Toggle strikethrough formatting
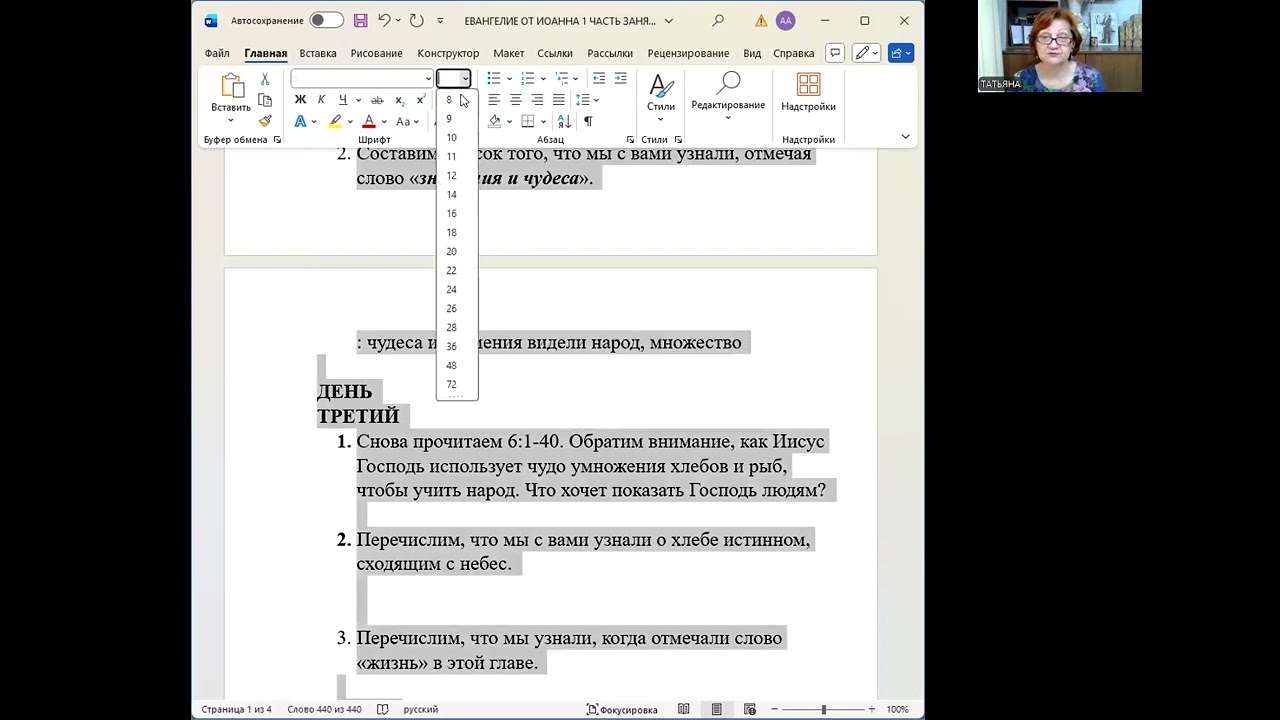The height and width of the screenshot is (720, 1280). (377, 99)
